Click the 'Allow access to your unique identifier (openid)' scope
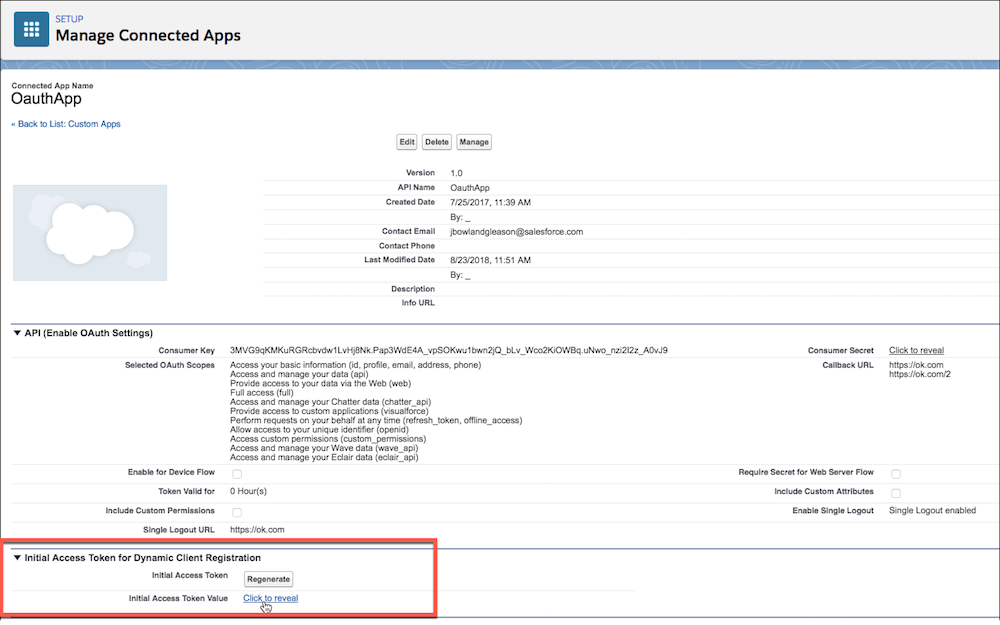Screen dimensions: 1000x625 319,430
